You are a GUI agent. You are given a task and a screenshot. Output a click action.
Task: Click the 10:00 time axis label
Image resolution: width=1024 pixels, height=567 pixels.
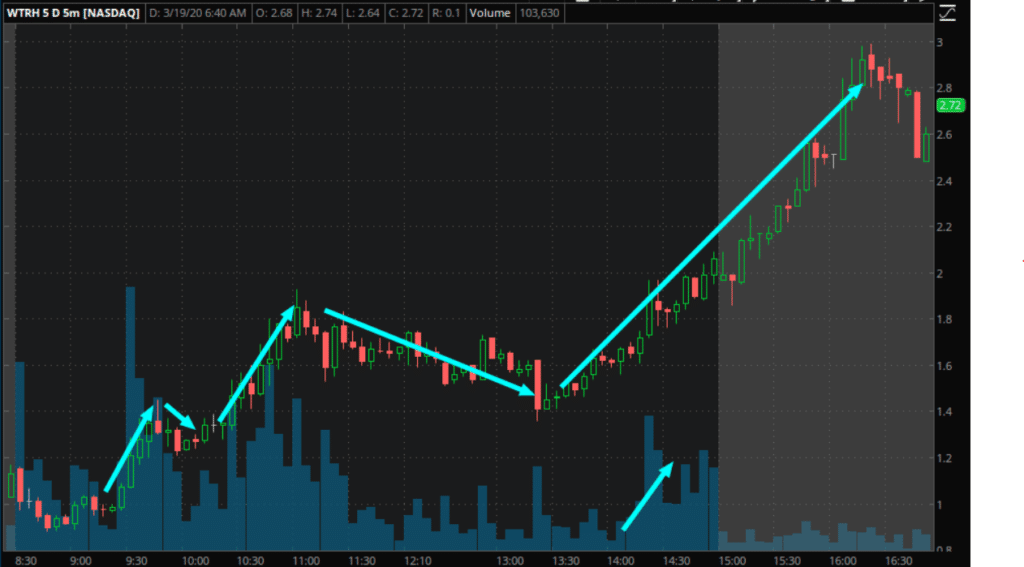[x=195, y=560]
